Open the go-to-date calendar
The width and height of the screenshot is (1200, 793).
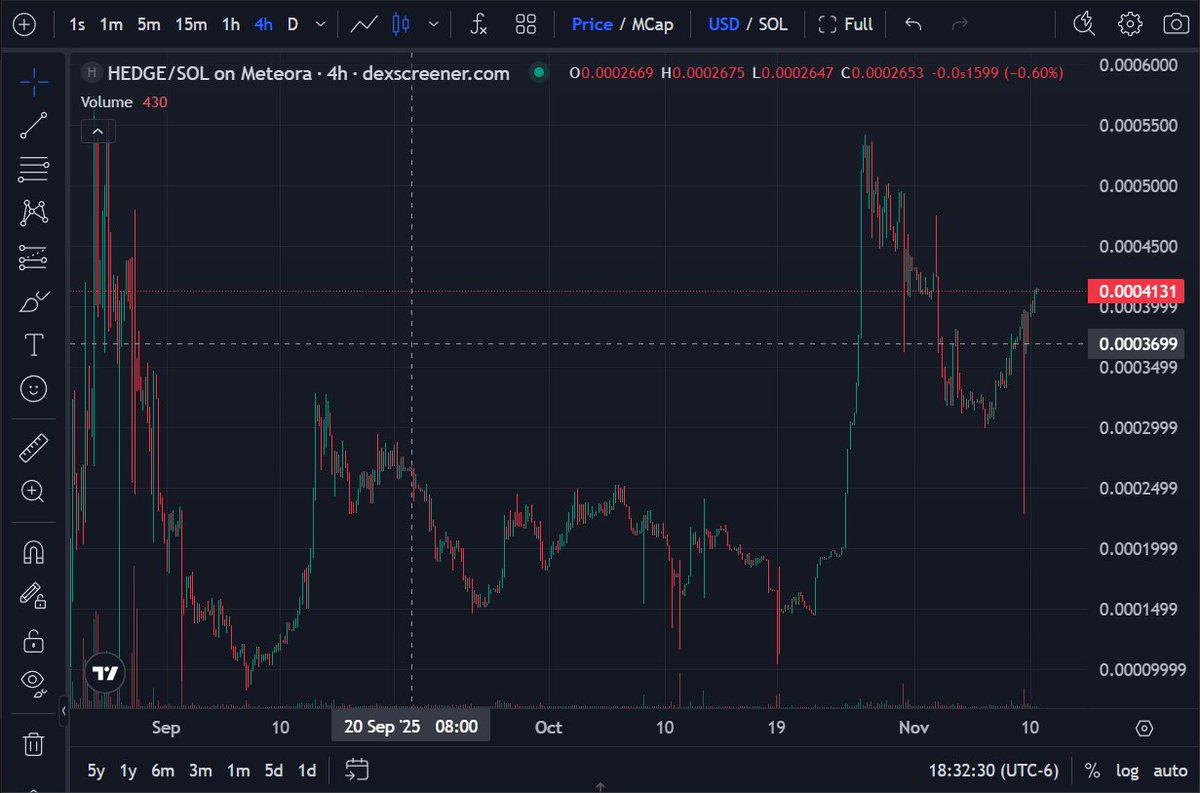pos(356,770)
